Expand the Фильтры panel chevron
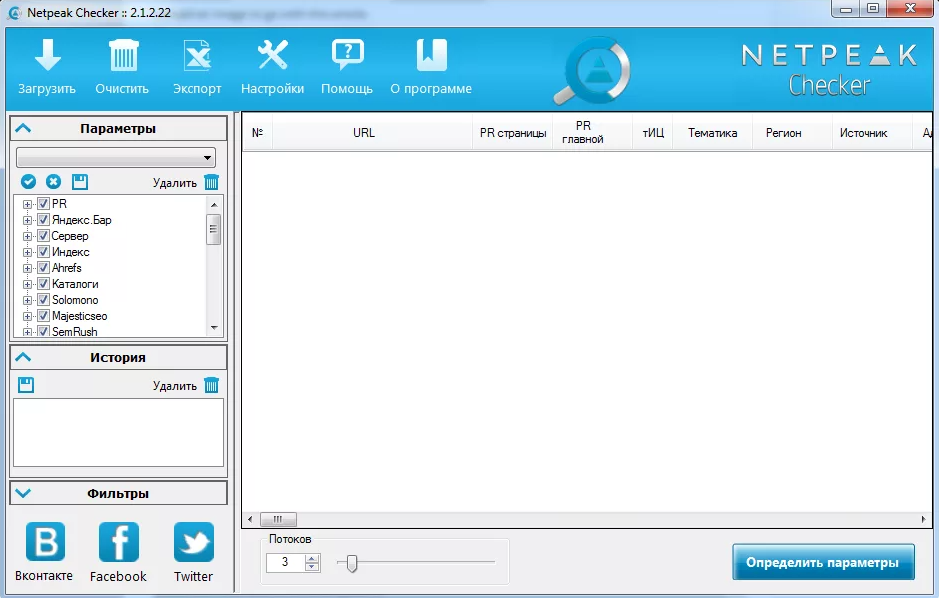The width and height of the screenshot is (939, 598). (x=23, y=493)
